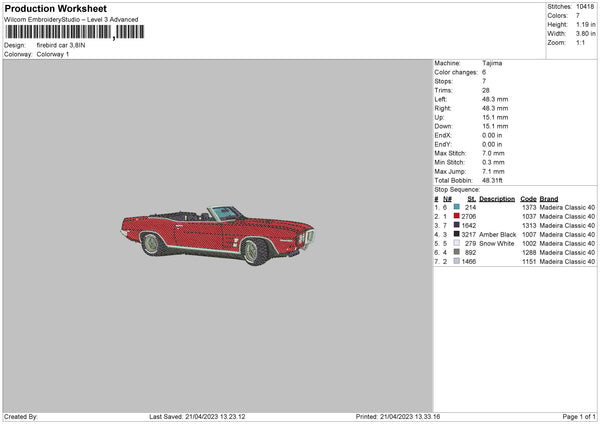Screen dimensions: 600x424
Task: Click the Max Jump value 7.1 mm
Action: point(493,171)
